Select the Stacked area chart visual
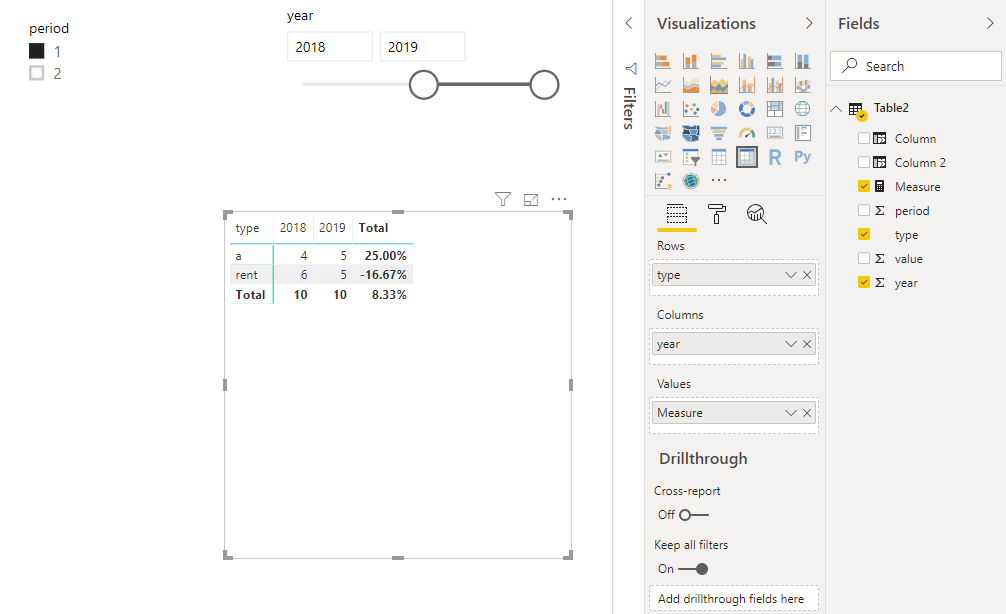Image resolution: width=1006 pixels, height=614 pixels. (x=719, y=85)
